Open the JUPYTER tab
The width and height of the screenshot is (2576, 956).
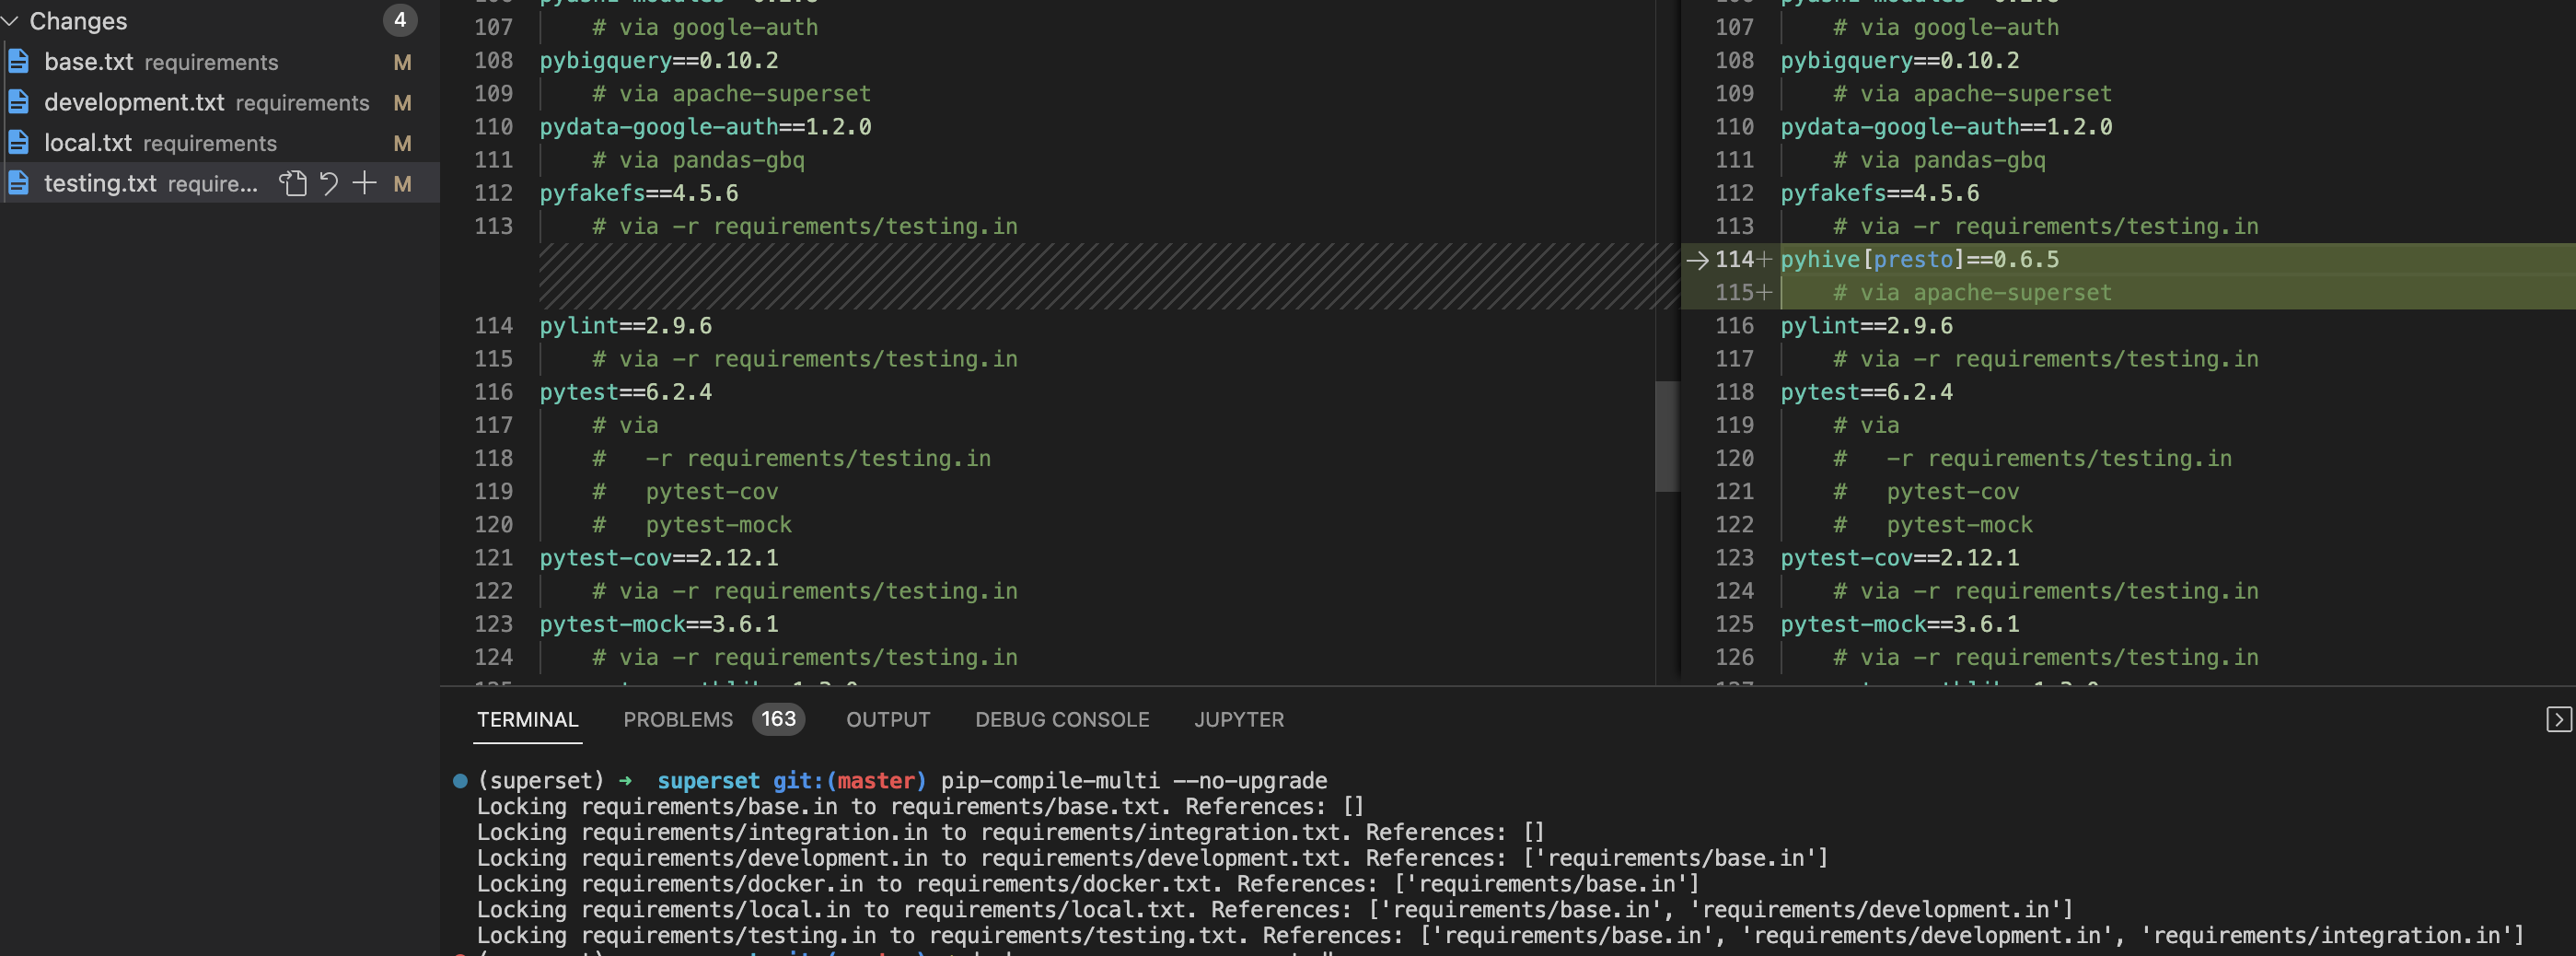pos(1238,719)
